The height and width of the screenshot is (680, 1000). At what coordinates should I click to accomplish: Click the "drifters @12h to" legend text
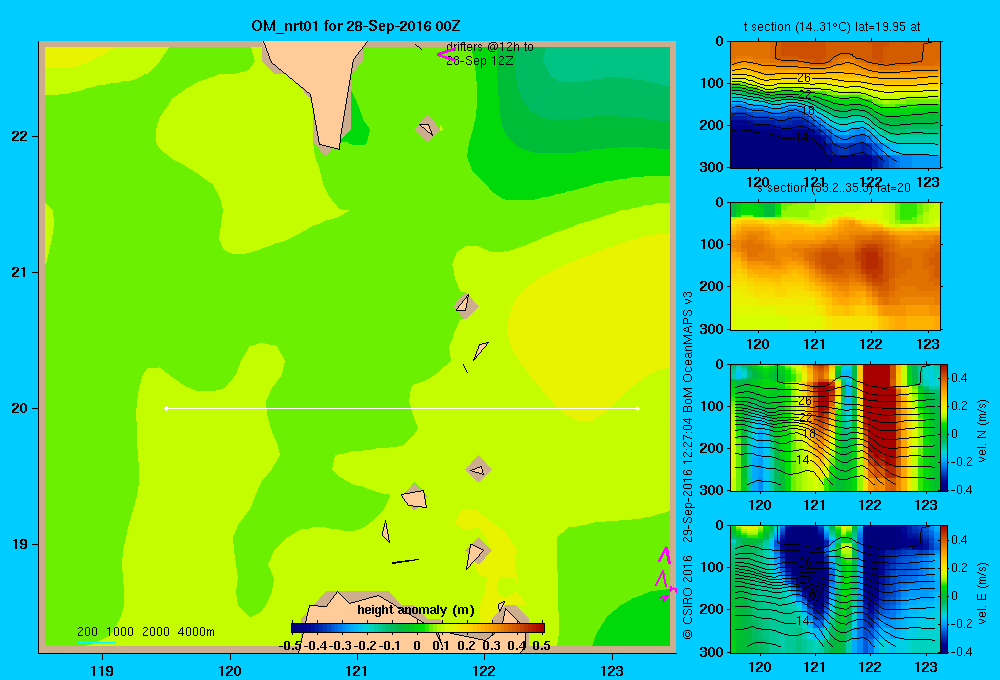(x=490, y=47)
